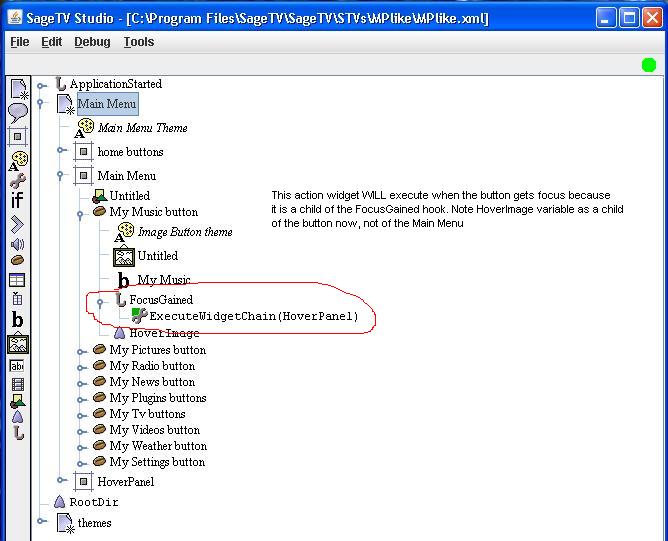
Task: Click the green status indicator light
Action: click(649, 65)
